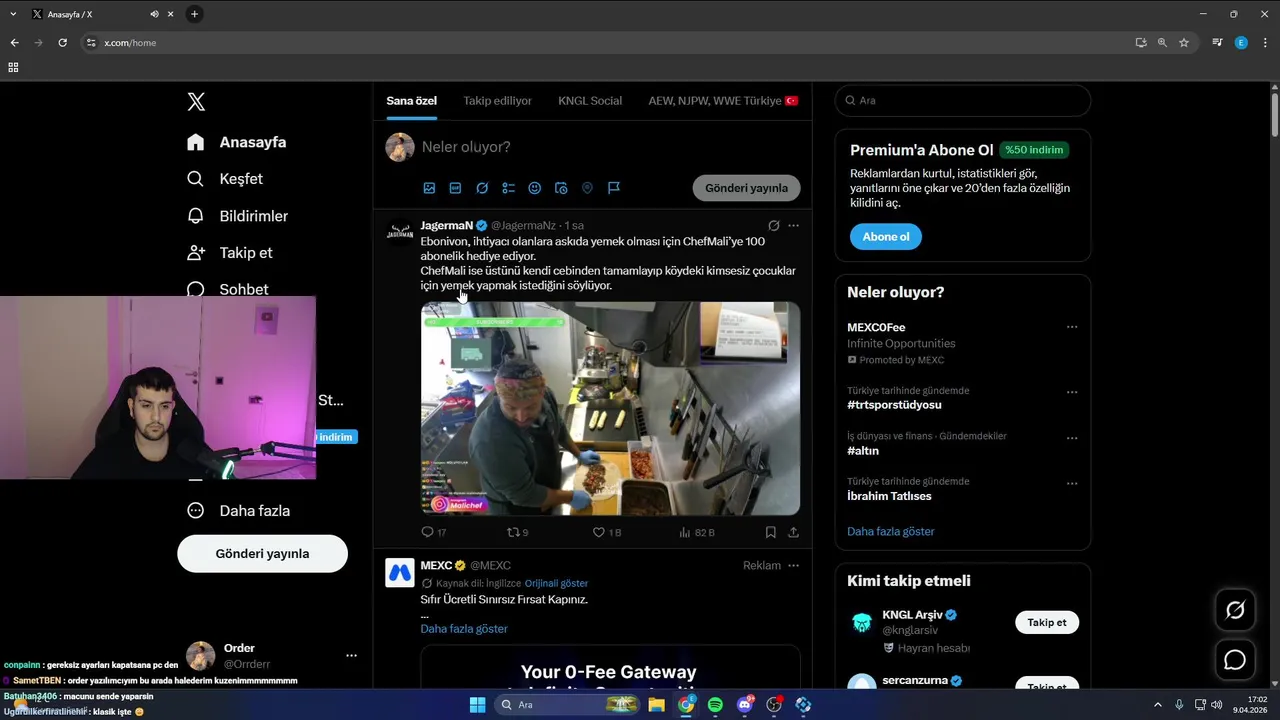Schedule the post
This screenshot has width=1280, height=720.
pyautogui.click(x=561, y=188)
